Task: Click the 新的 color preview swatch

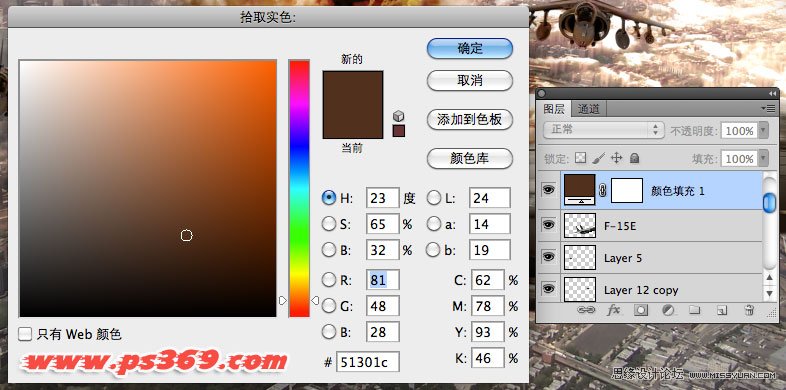Action: (x=353, y=88)
